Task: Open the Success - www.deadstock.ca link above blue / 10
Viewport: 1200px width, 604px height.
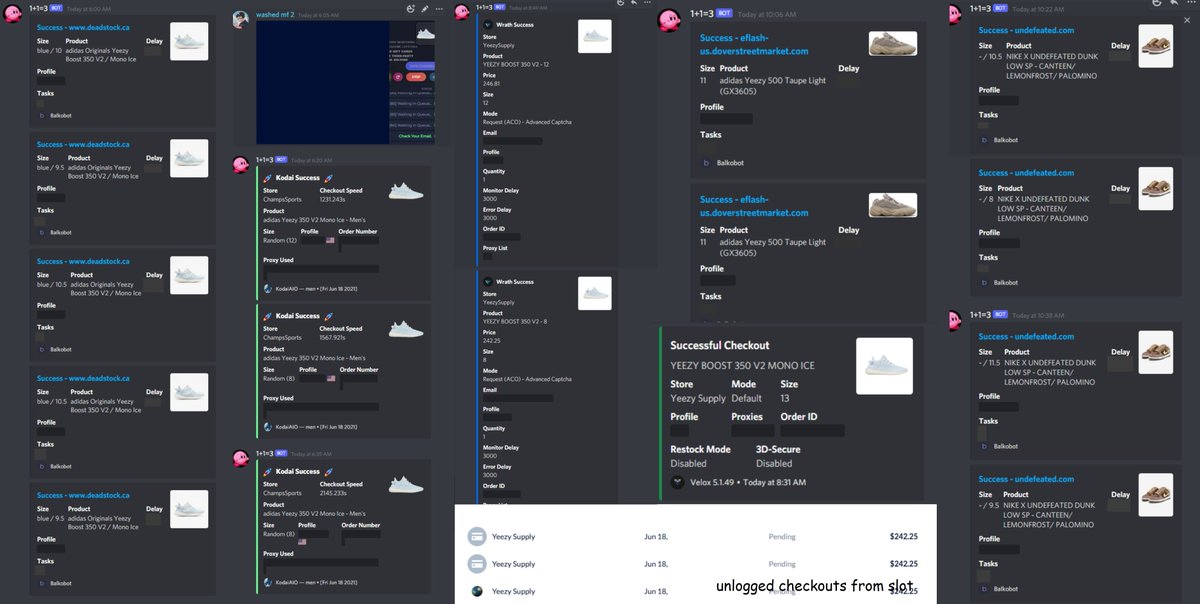Action: (83, 27)
